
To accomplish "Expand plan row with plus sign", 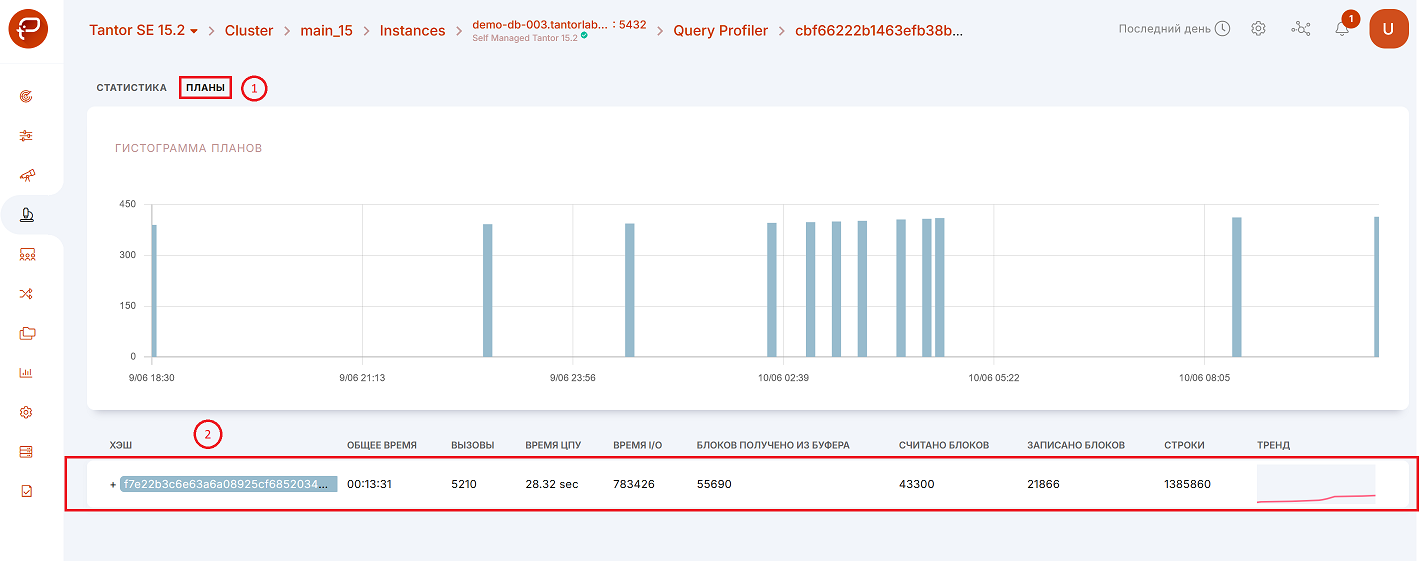I will pos(113,484).
